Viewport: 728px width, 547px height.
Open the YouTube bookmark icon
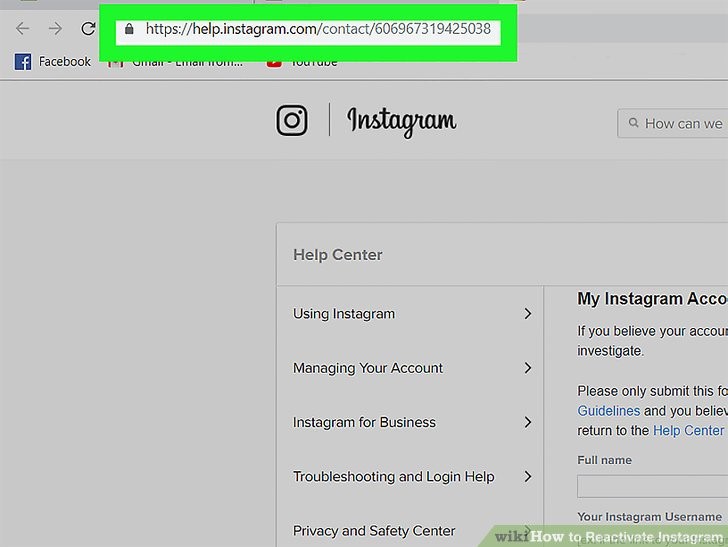click(274, 64)
